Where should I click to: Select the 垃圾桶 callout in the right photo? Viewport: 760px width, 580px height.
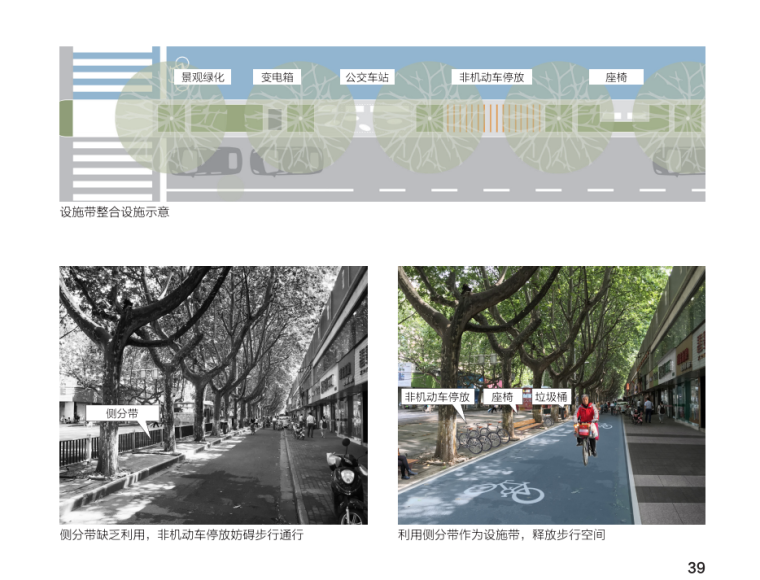pos(550,397)
